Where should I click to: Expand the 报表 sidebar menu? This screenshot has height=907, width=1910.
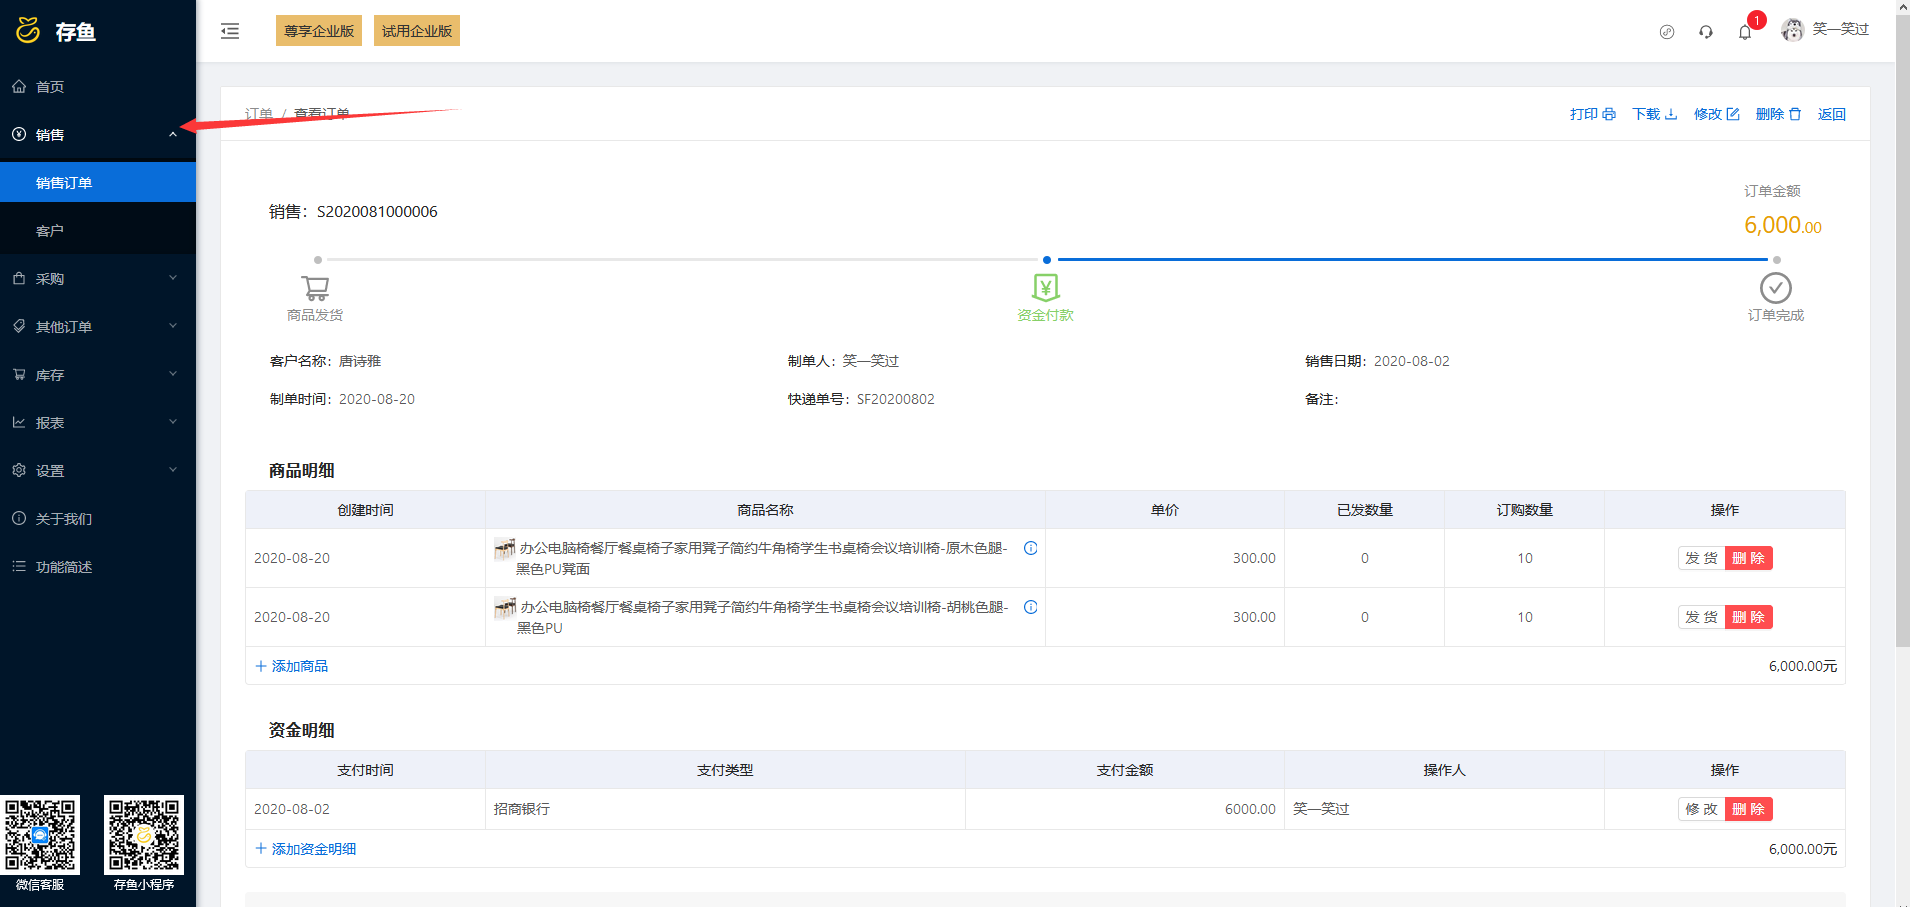[98, 423]
